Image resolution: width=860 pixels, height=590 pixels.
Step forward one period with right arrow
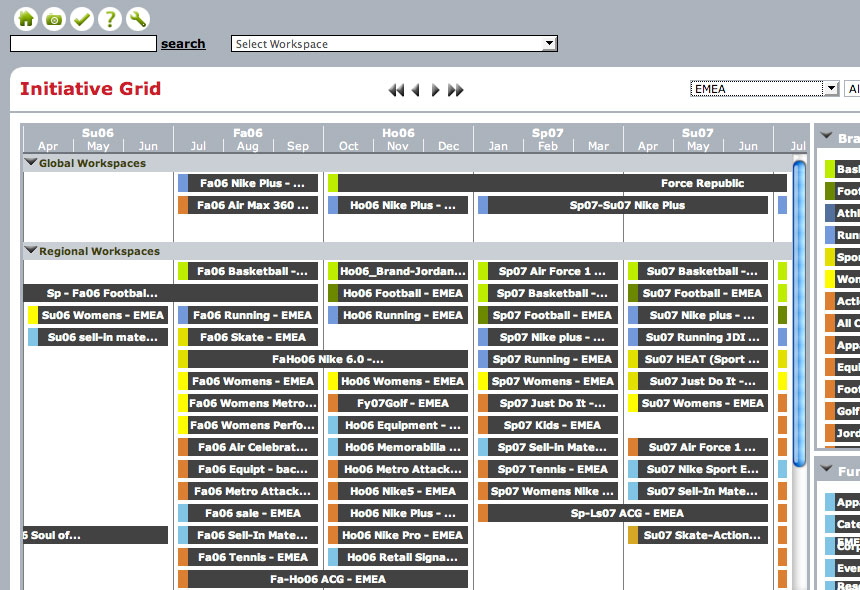(x=435, y=90)
